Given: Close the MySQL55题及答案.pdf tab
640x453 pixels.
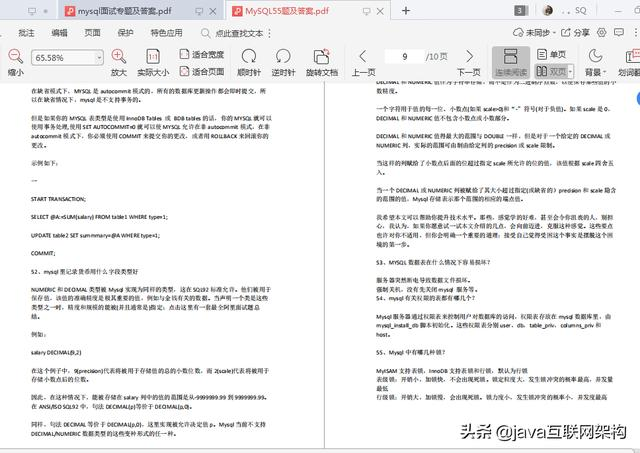Looking at the screenshot, I should (x=380, y=11).
